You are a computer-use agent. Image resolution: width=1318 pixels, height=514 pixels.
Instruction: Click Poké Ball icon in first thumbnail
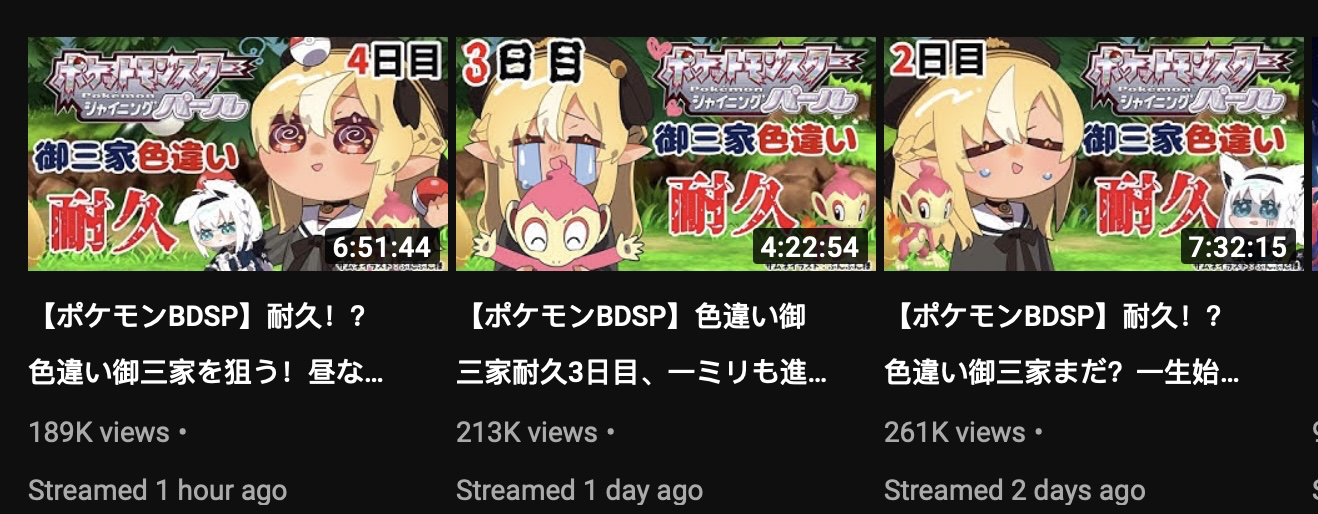coord(312,52)
